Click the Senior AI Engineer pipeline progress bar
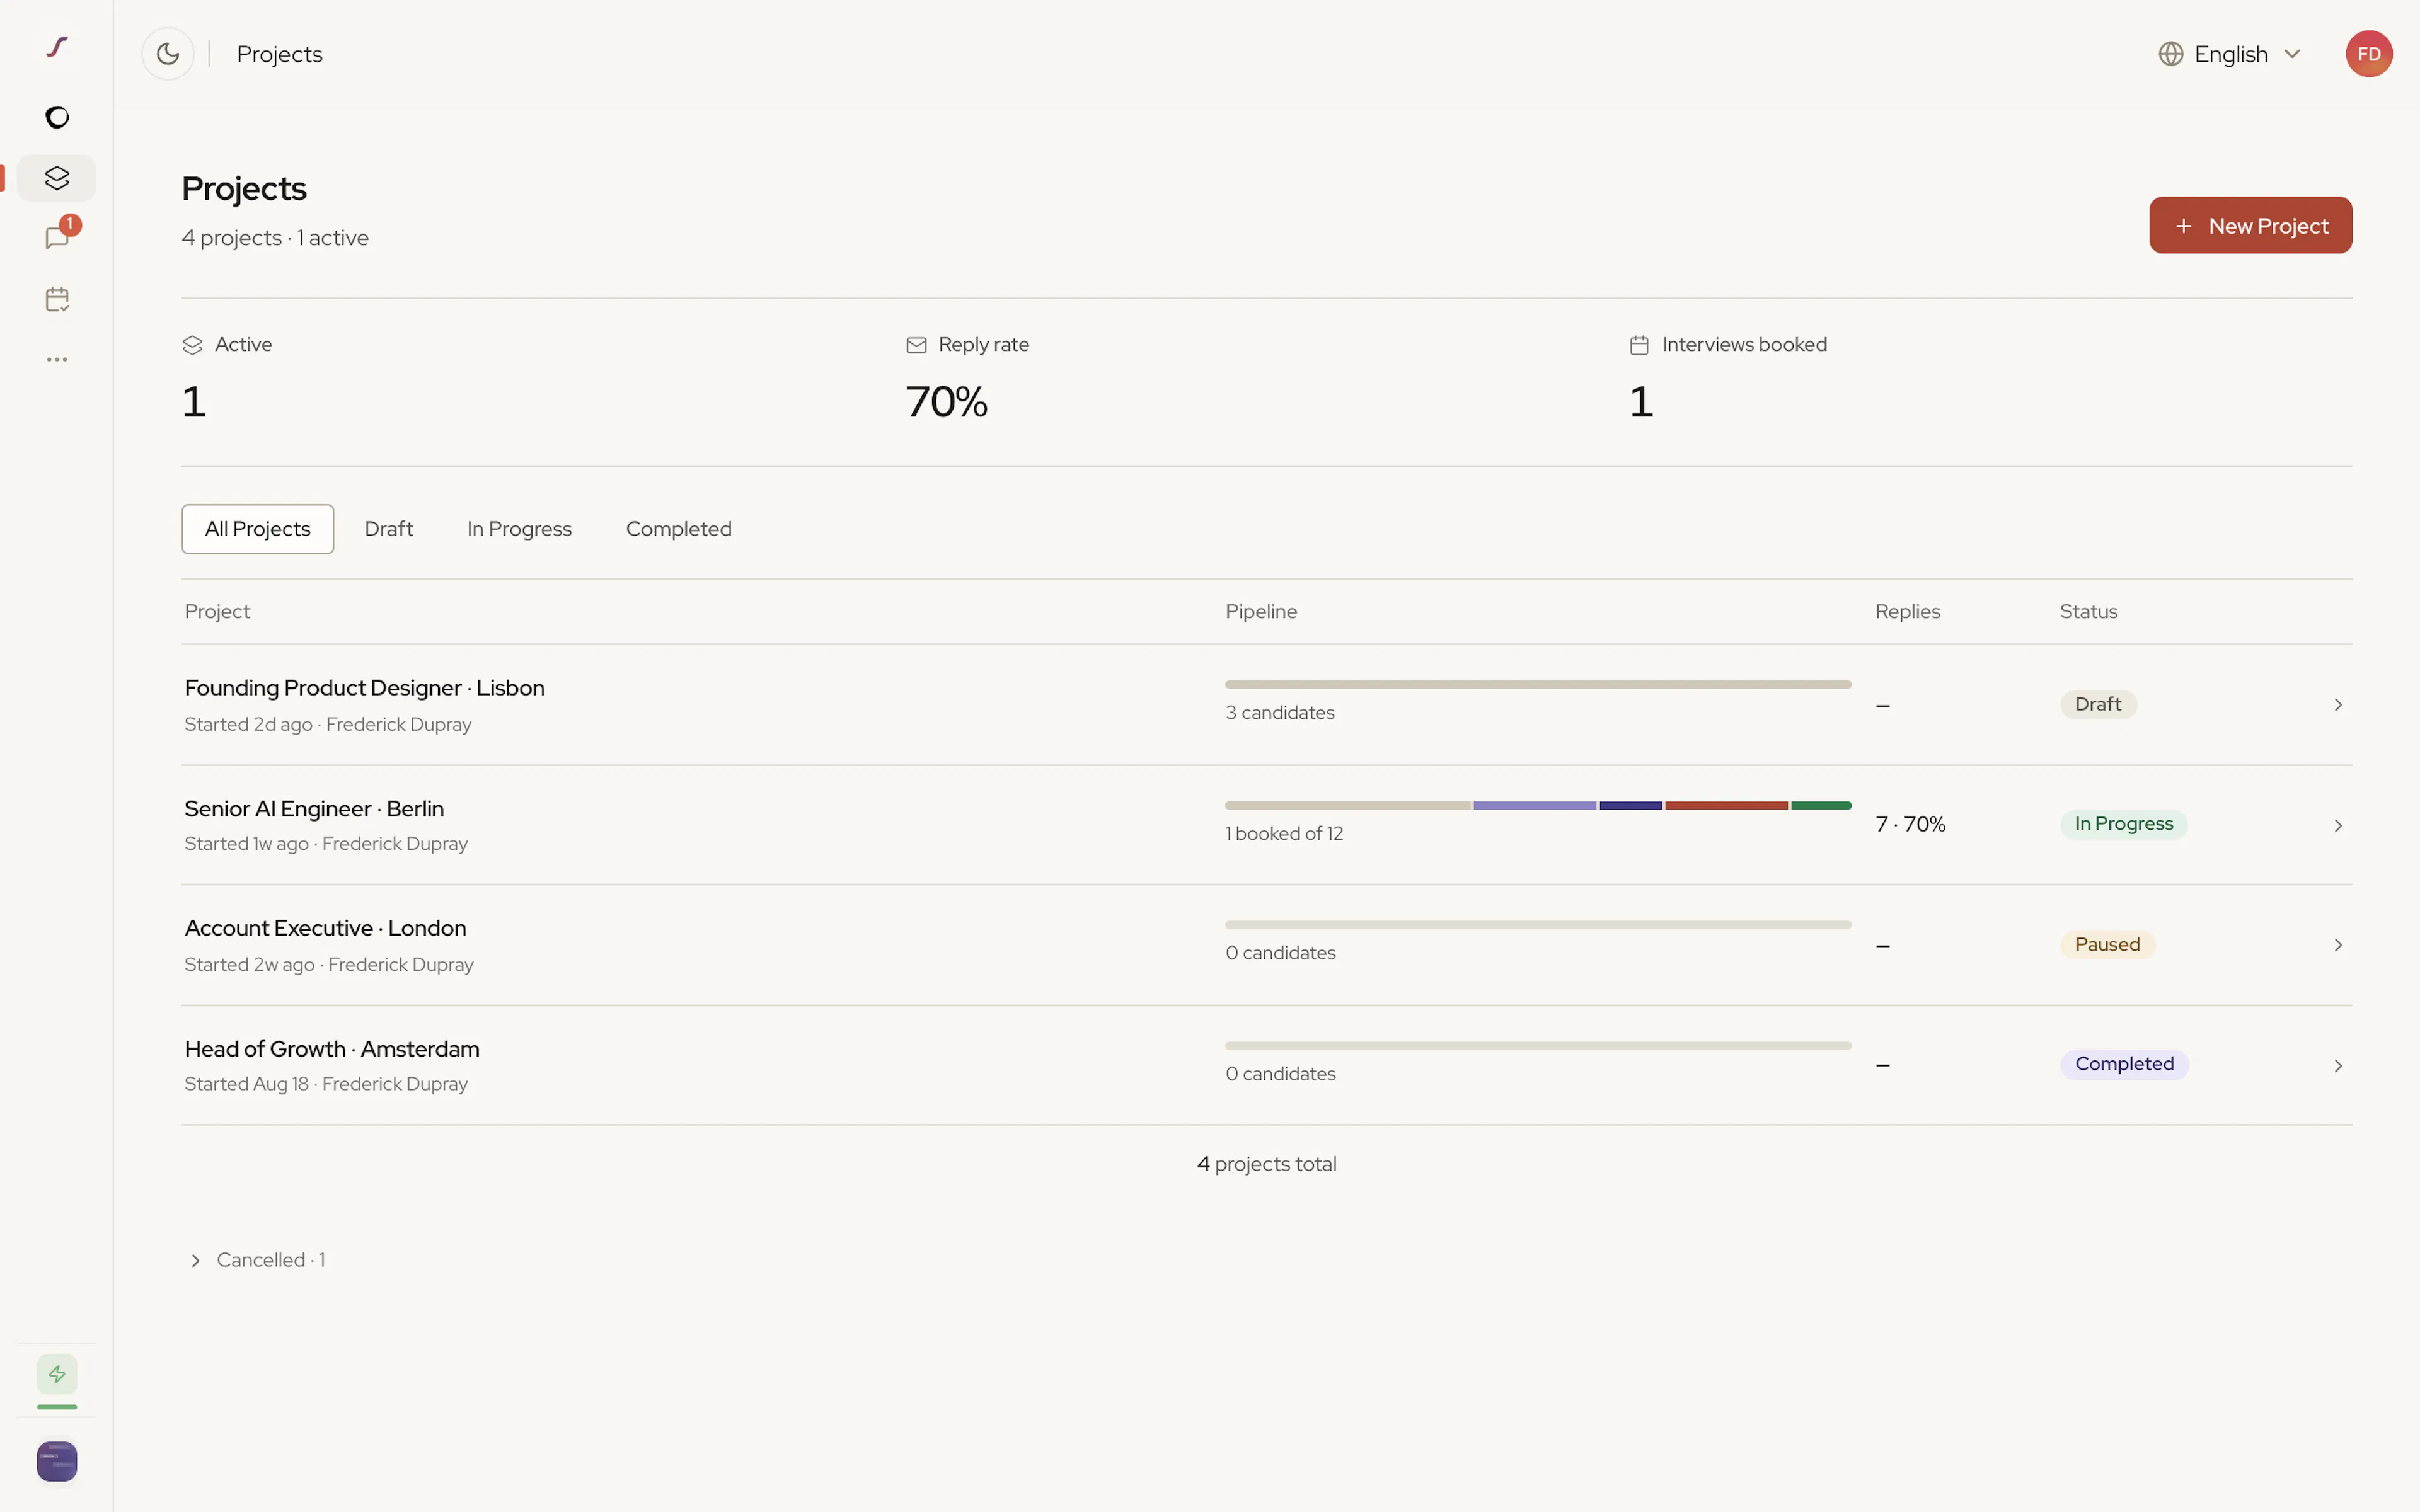This screenshot has height=1512, width=2420. (1538, 805)
